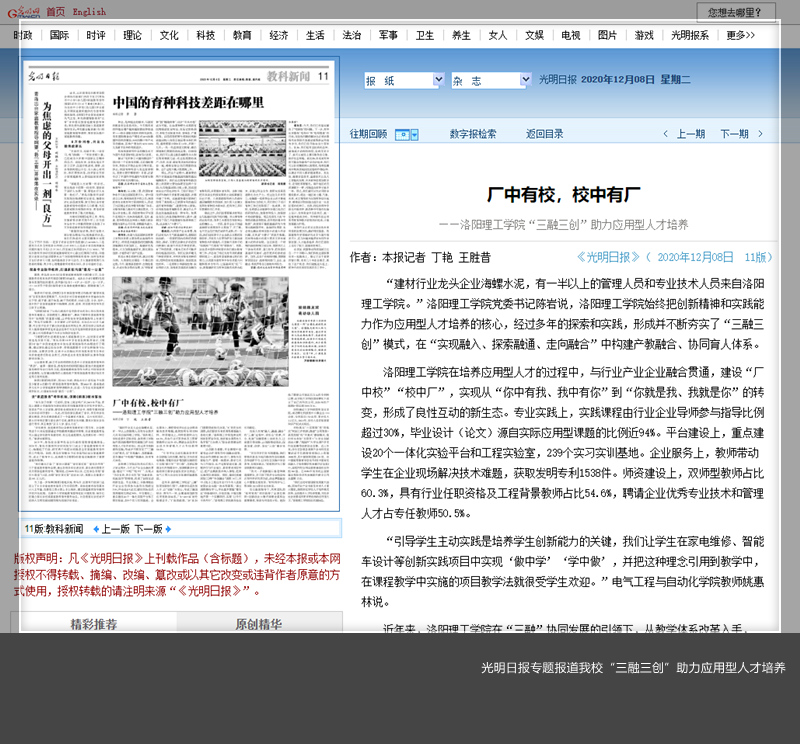The width and height of the screenshot is (800, 744).
Task: Click the 您想去哪里? button
Action: pos(736,12)
